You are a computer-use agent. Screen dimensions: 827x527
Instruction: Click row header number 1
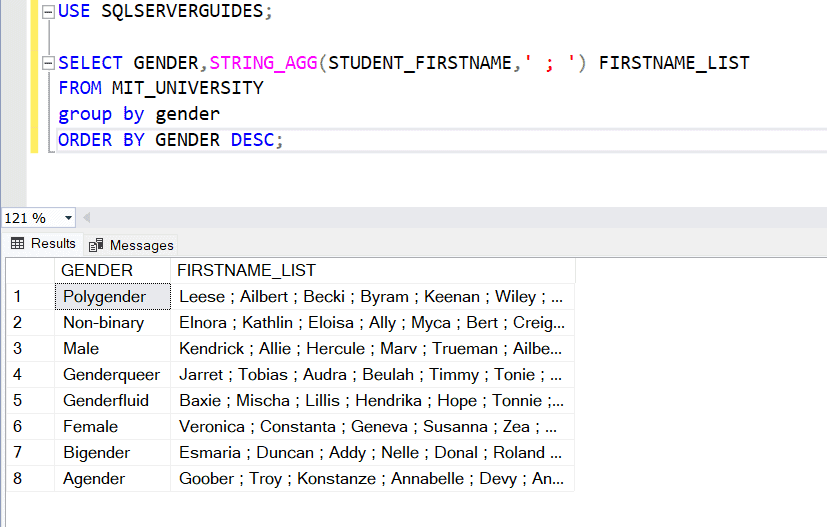point(31,296)
